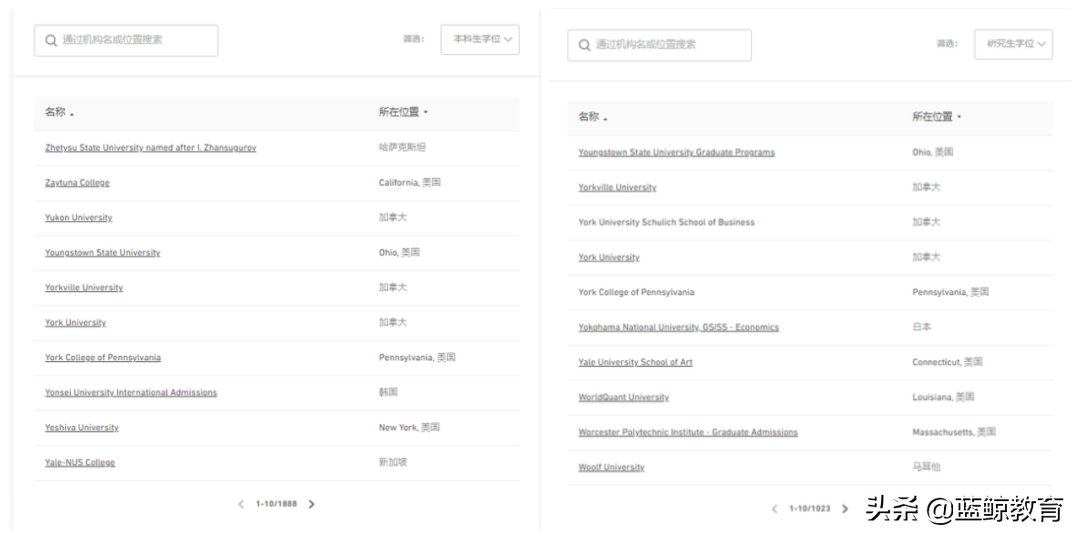Click 新加坡 location cell
Image resolution: width=1080 pixels, height=539 pixels.
tap(393, 462)
